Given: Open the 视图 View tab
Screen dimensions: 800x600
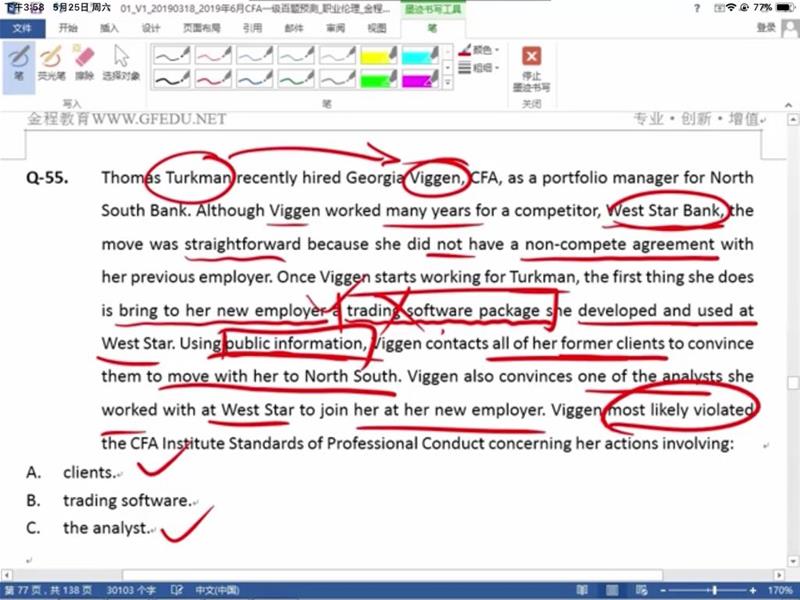Looking at the screenshot, I should 377,28.
